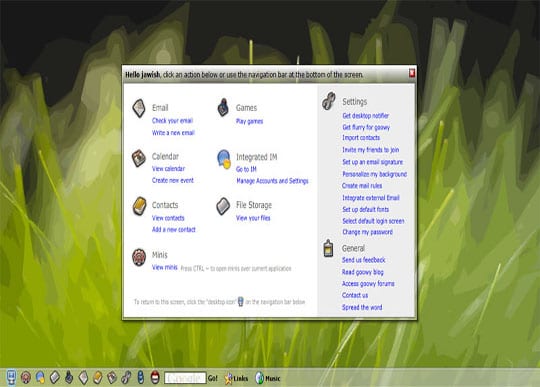Open Set up default fonts link

[365, 209]
